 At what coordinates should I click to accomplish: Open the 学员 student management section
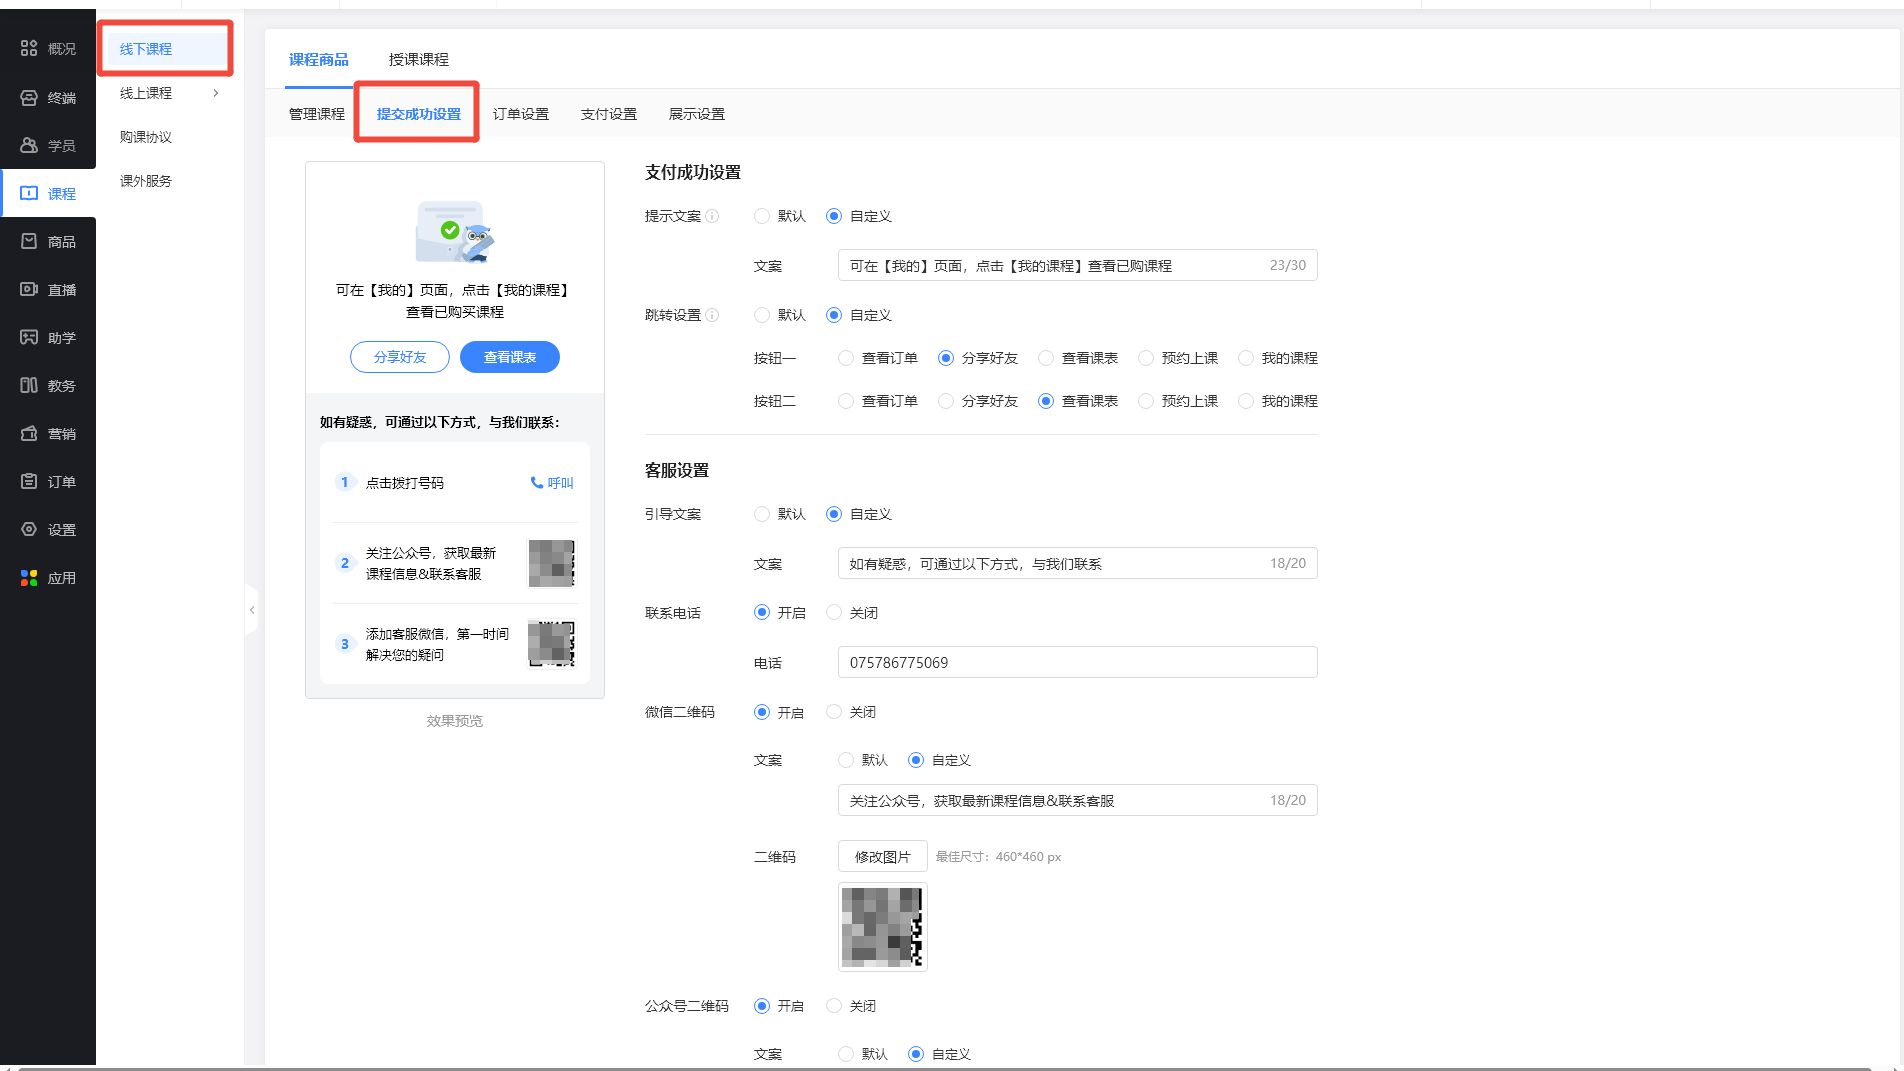(x=47, y=144)
